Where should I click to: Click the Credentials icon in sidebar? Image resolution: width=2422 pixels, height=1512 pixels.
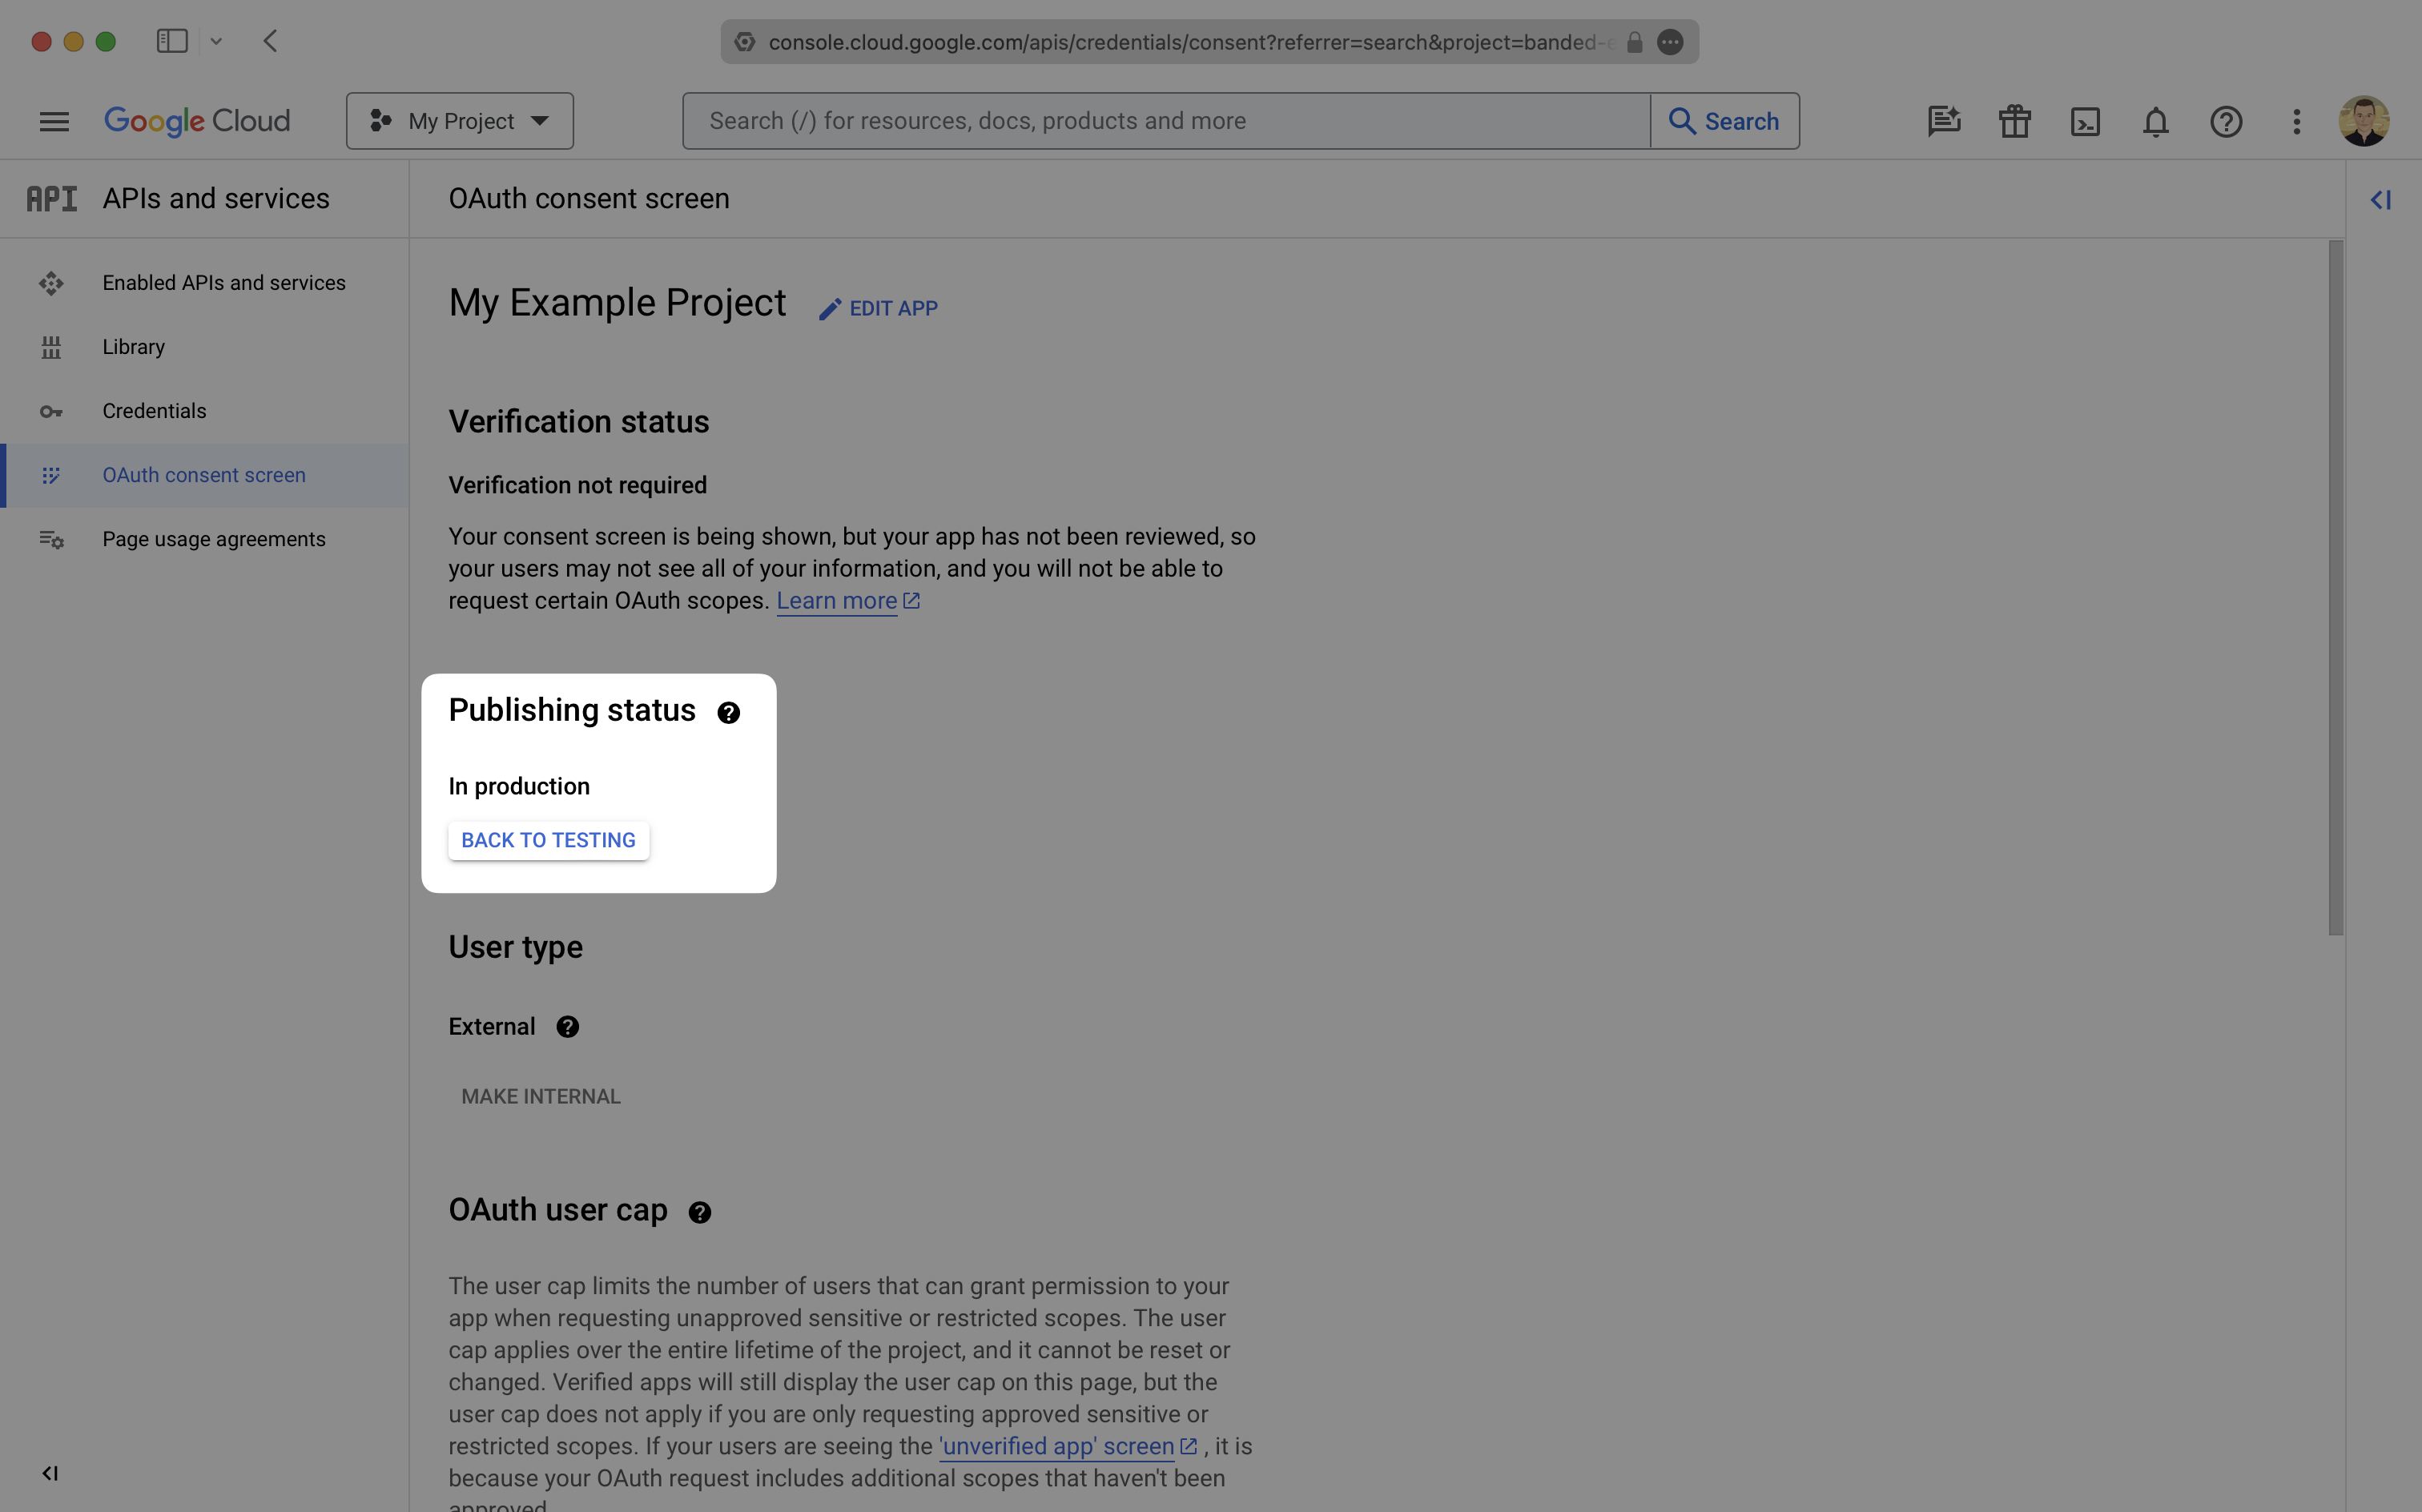coord(50,411)
